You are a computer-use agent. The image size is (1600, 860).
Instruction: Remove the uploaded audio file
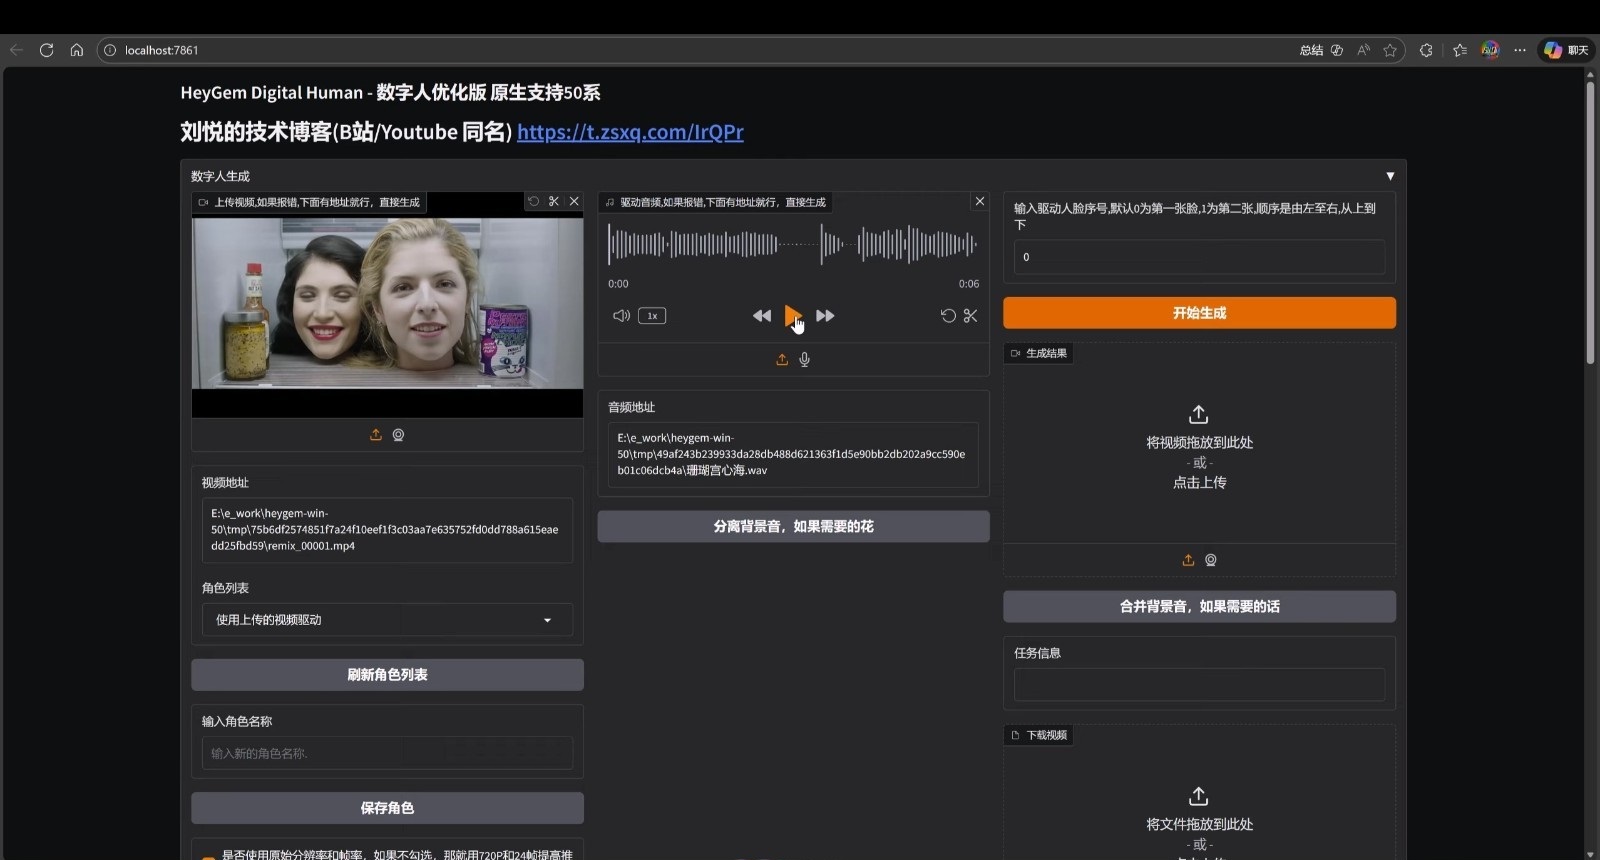pyautogui.click(x=980, y=202)
